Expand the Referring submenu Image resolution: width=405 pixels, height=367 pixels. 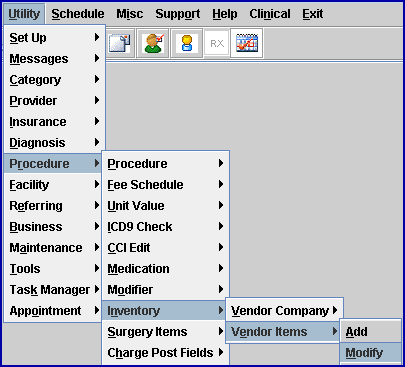coord(53,206)
